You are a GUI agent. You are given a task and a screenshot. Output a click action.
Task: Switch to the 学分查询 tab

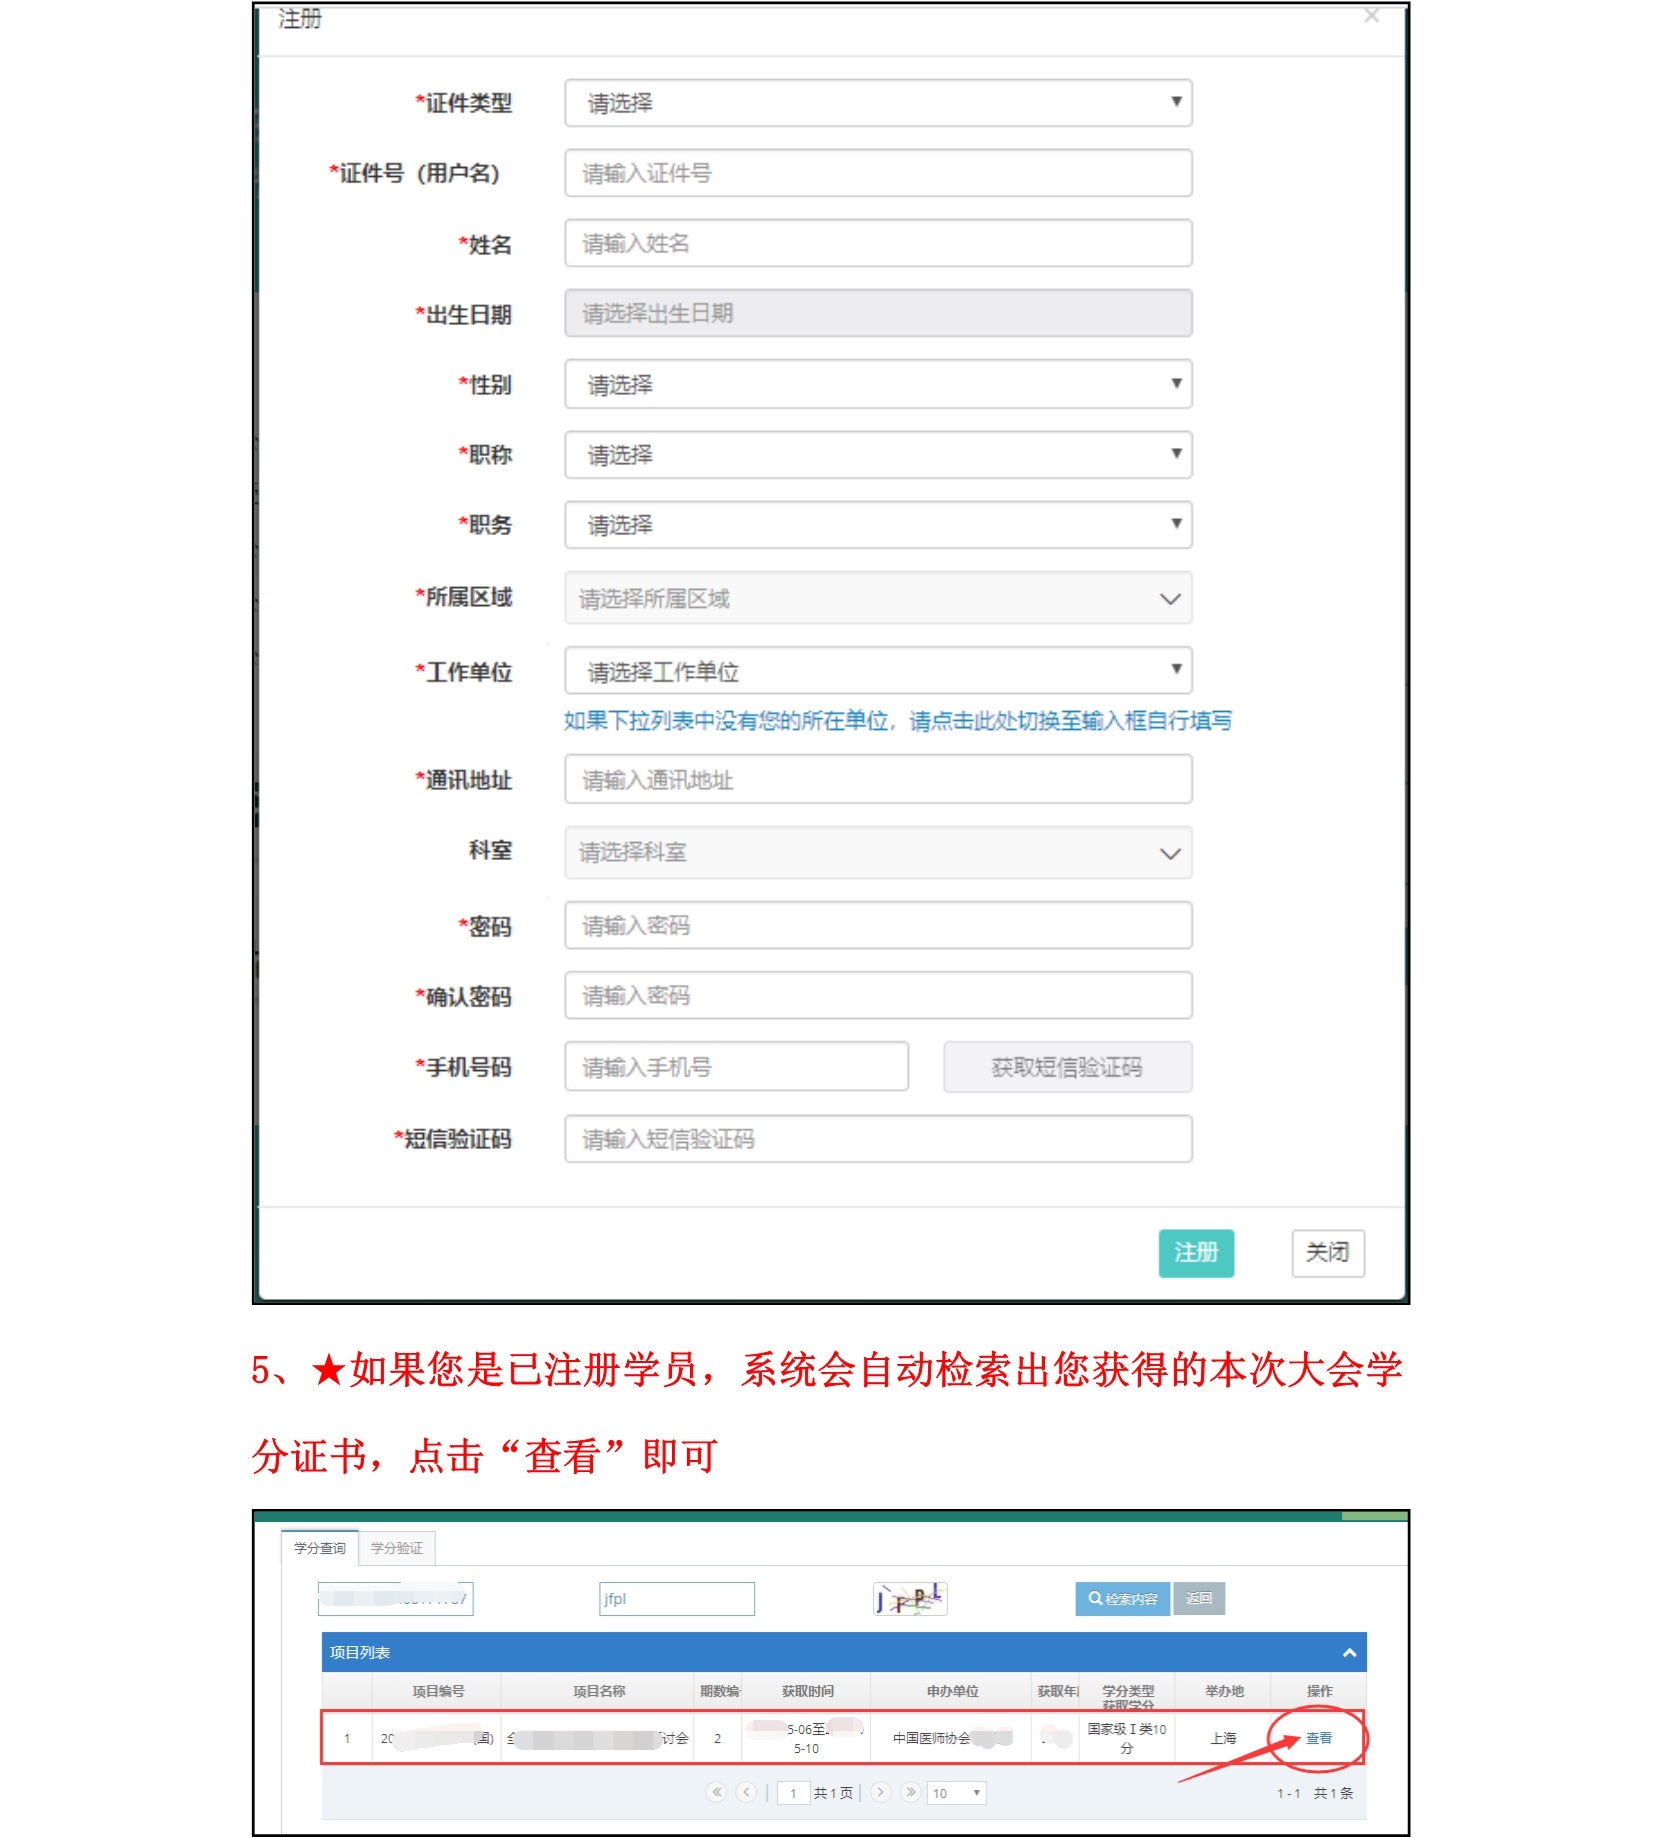pyautogui.click(x=320, y=1548)
